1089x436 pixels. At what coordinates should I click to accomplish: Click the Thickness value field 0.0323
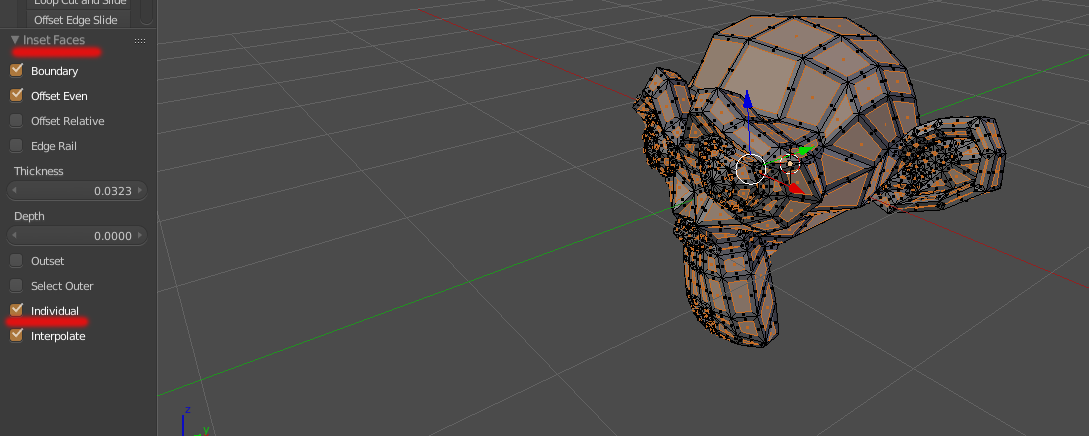pyautogui.click(x=77, y=190)
